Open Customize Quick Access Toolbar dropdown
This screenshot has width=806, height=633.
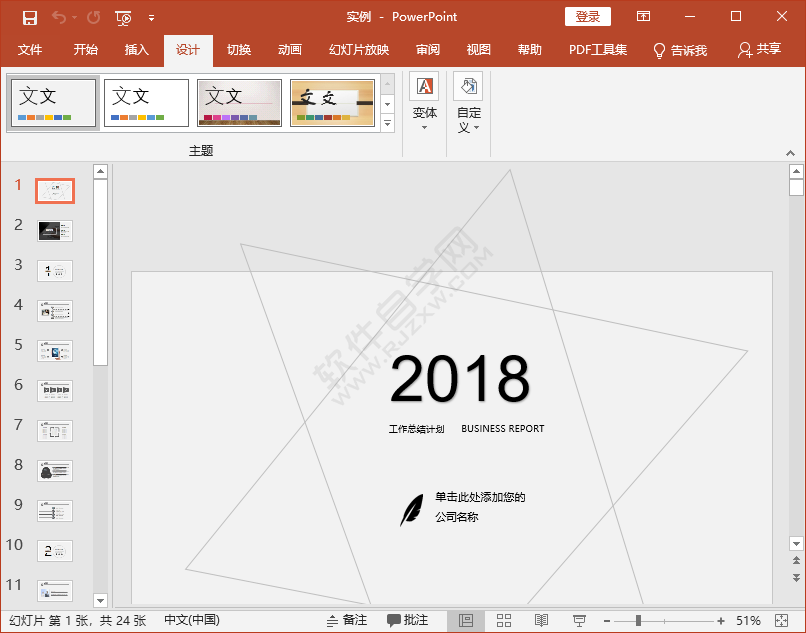152,18
